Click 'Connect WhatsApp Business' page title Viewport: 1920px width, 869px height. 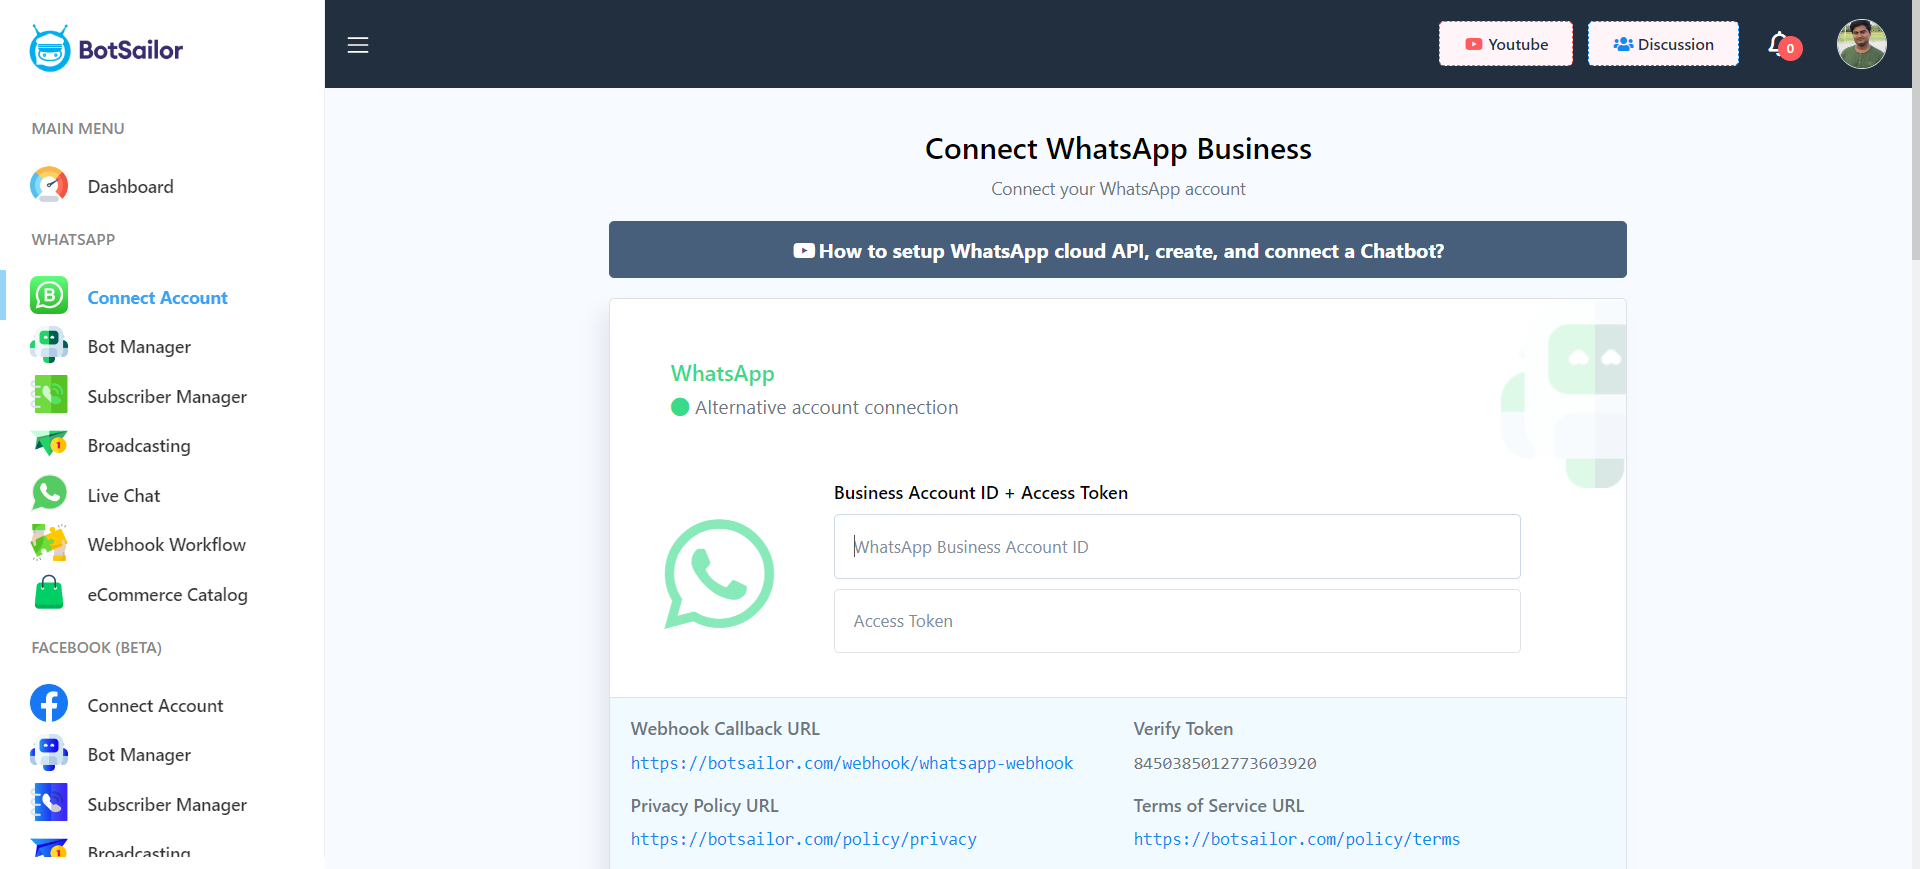[x=1118, y=149]
